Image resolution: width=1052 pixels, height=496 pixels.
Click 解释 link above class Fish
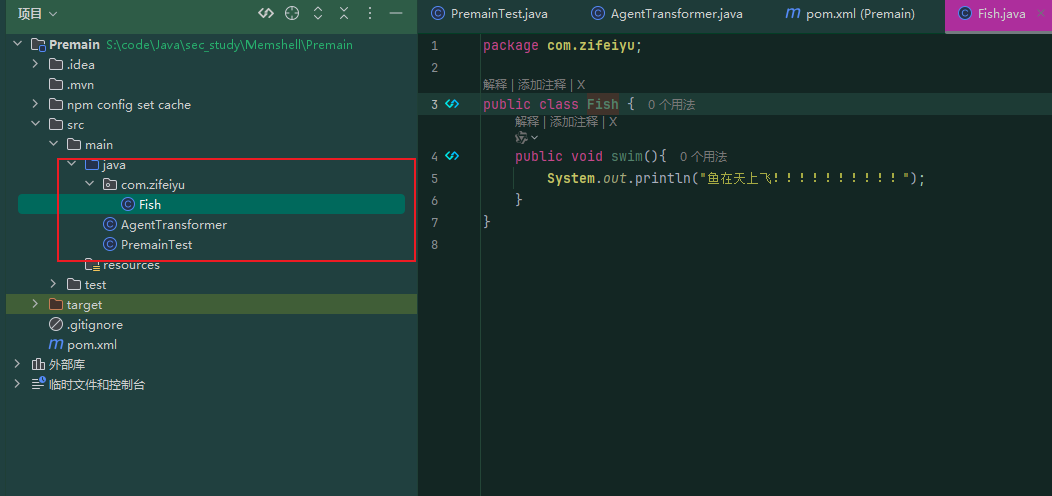495,85
